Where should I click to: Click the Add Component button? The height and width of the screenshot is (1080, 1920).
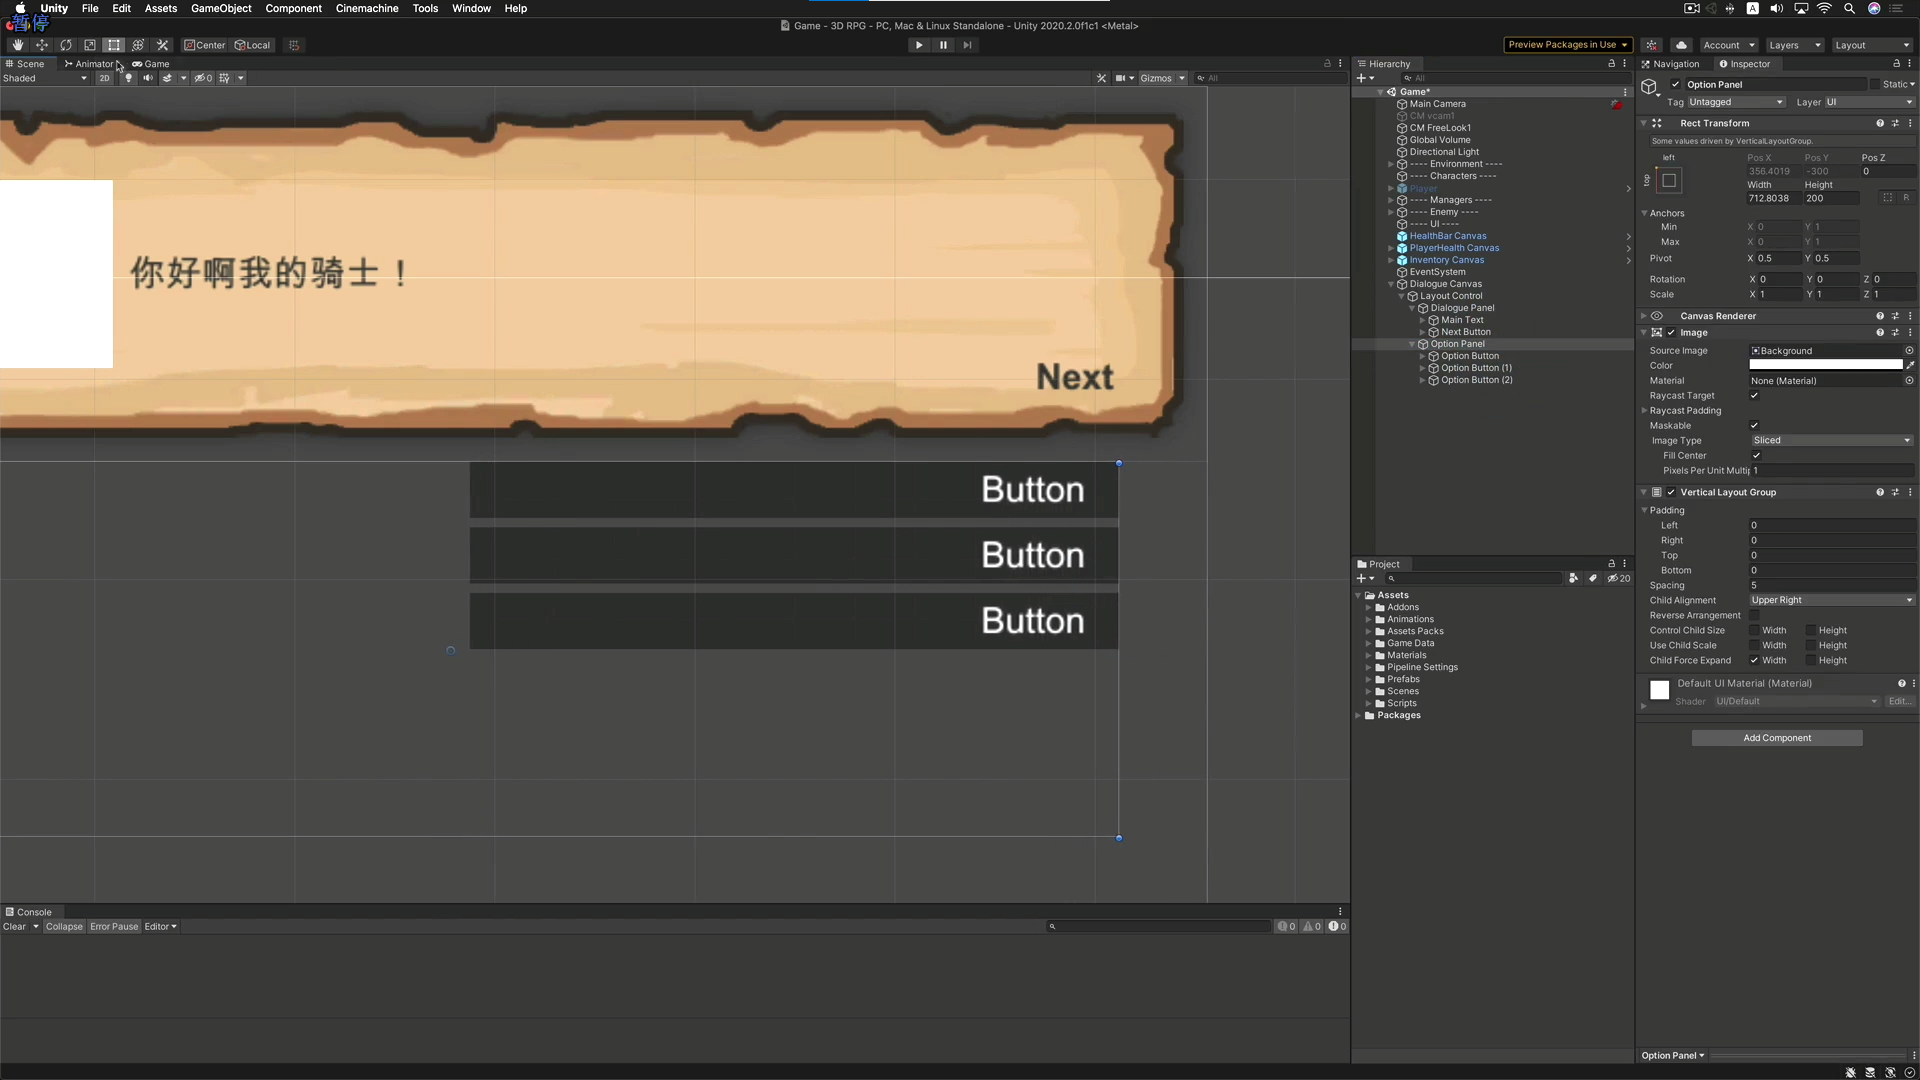(1777, 737)
